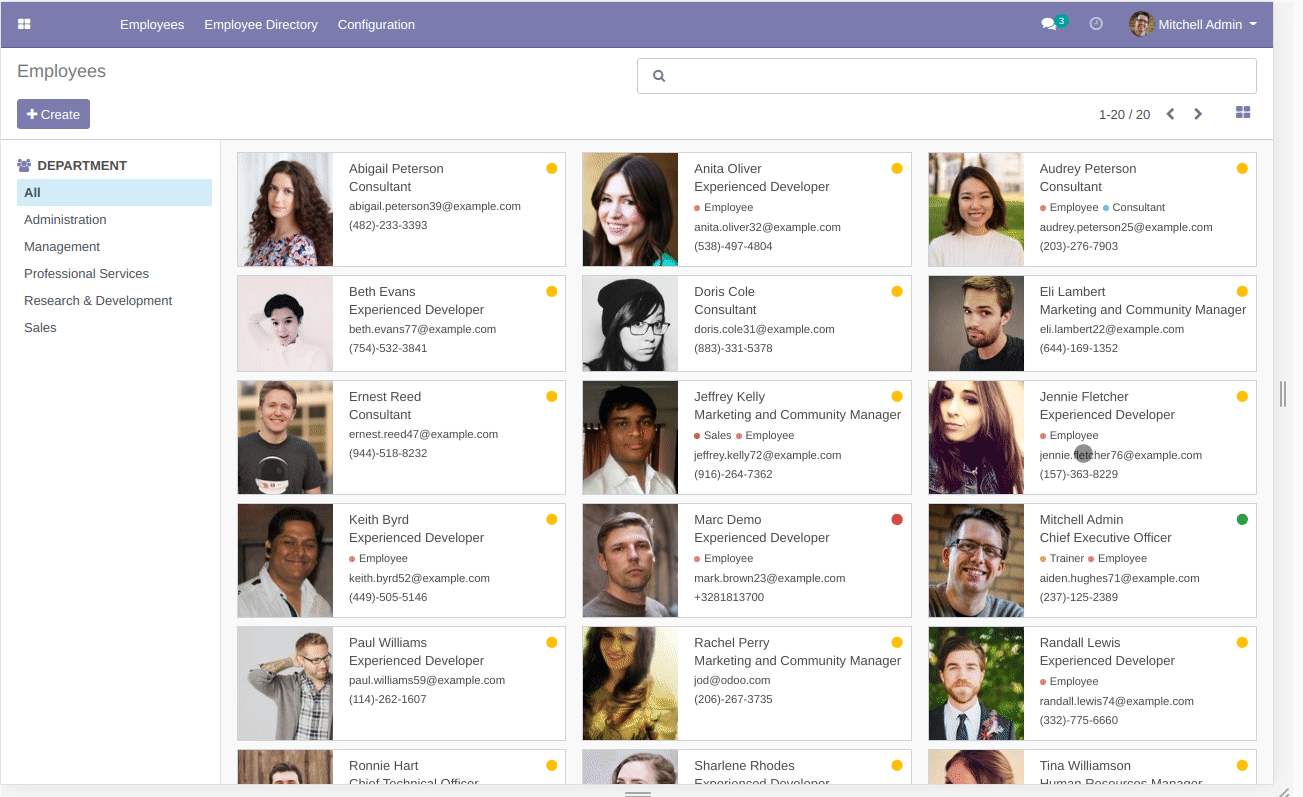This screenshot has width=1303, height=797.
Task: Select the Administration department filter
Action: click(x=65, y=219)
